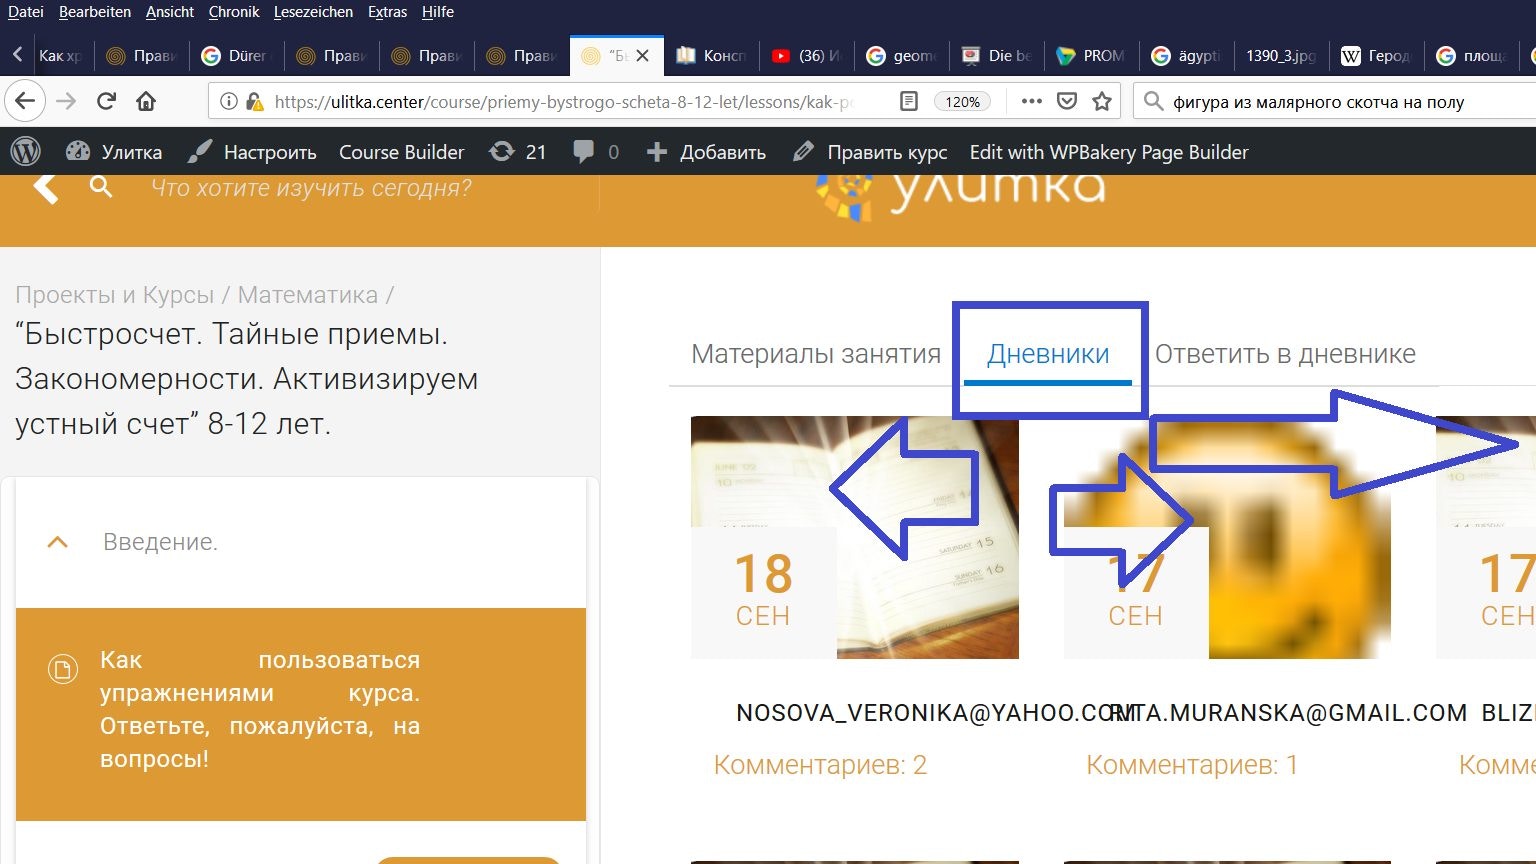
Task: Reload the page with the refresh icon
Action: pyautogui.click(x=106, y=101)
